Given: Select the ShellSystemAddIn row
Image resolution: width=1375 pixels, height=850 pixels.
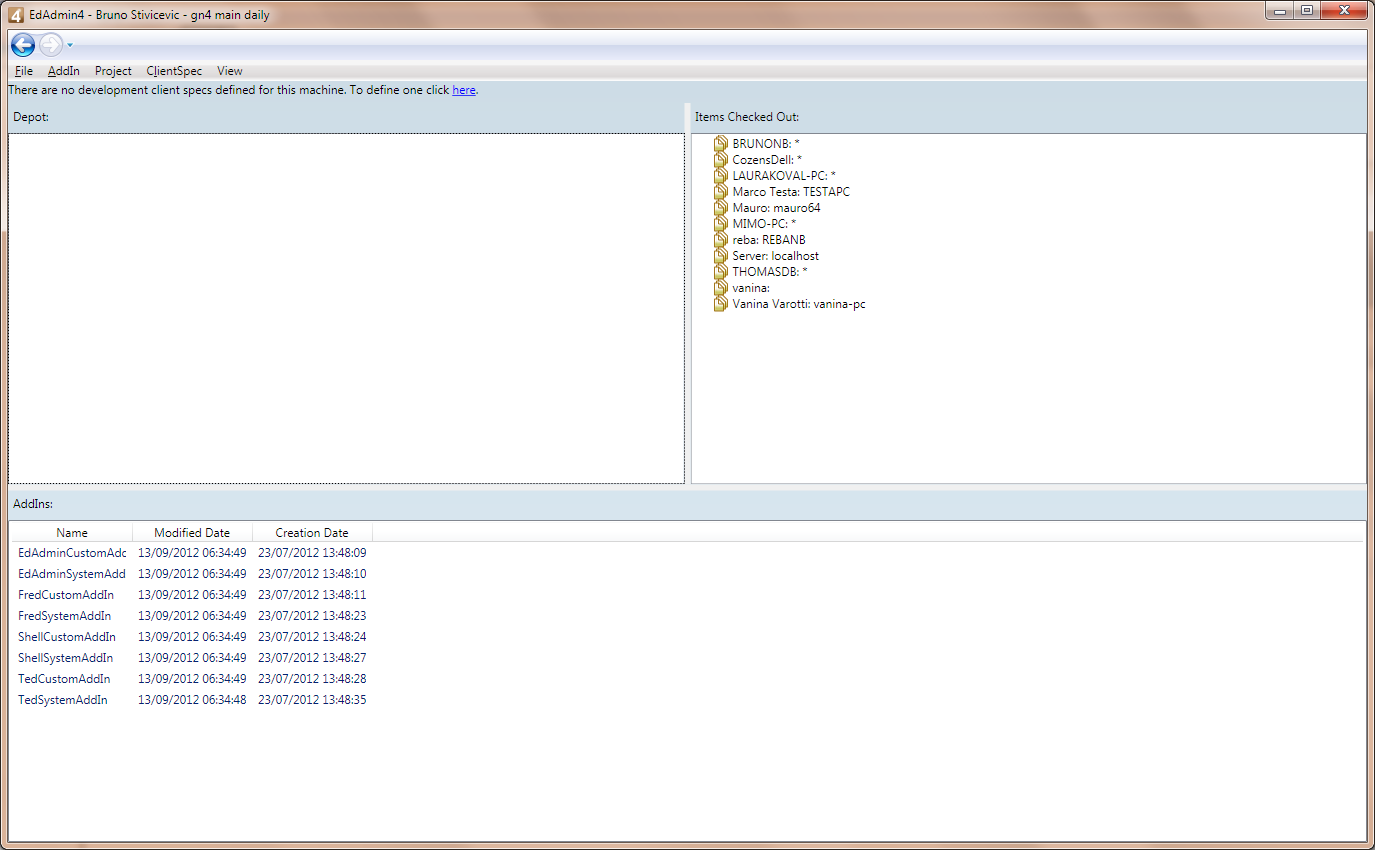Looking at the screenshot, I should click(x=687, y=658).
